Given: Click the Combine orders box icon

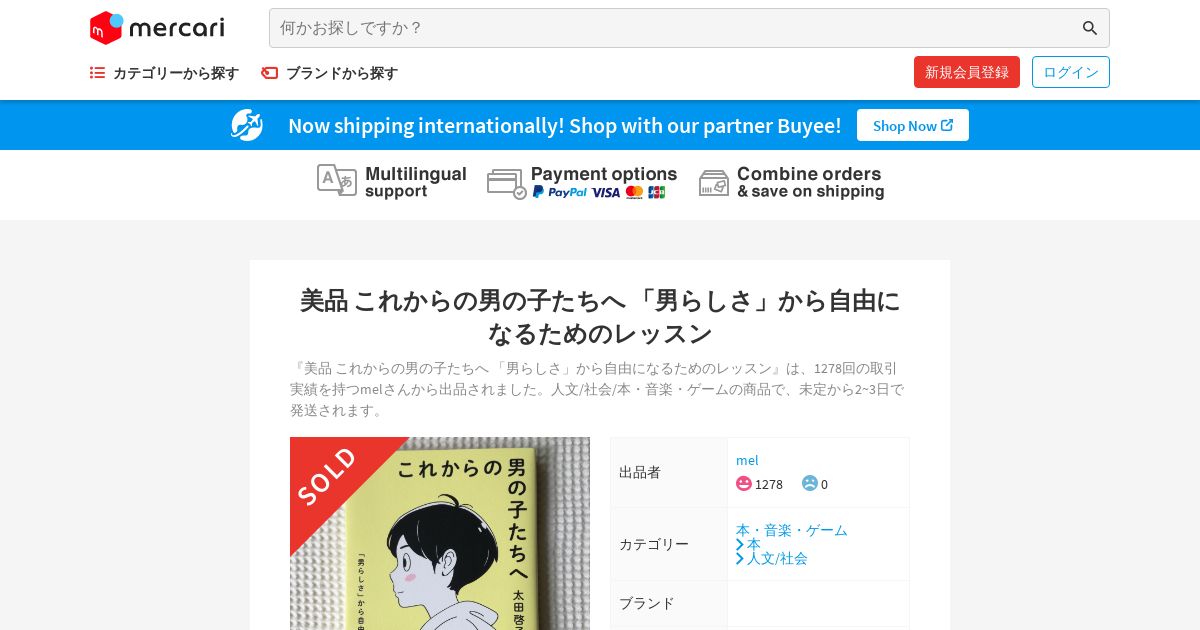Looking at the screenshot, I should click(x=714, y=183).
